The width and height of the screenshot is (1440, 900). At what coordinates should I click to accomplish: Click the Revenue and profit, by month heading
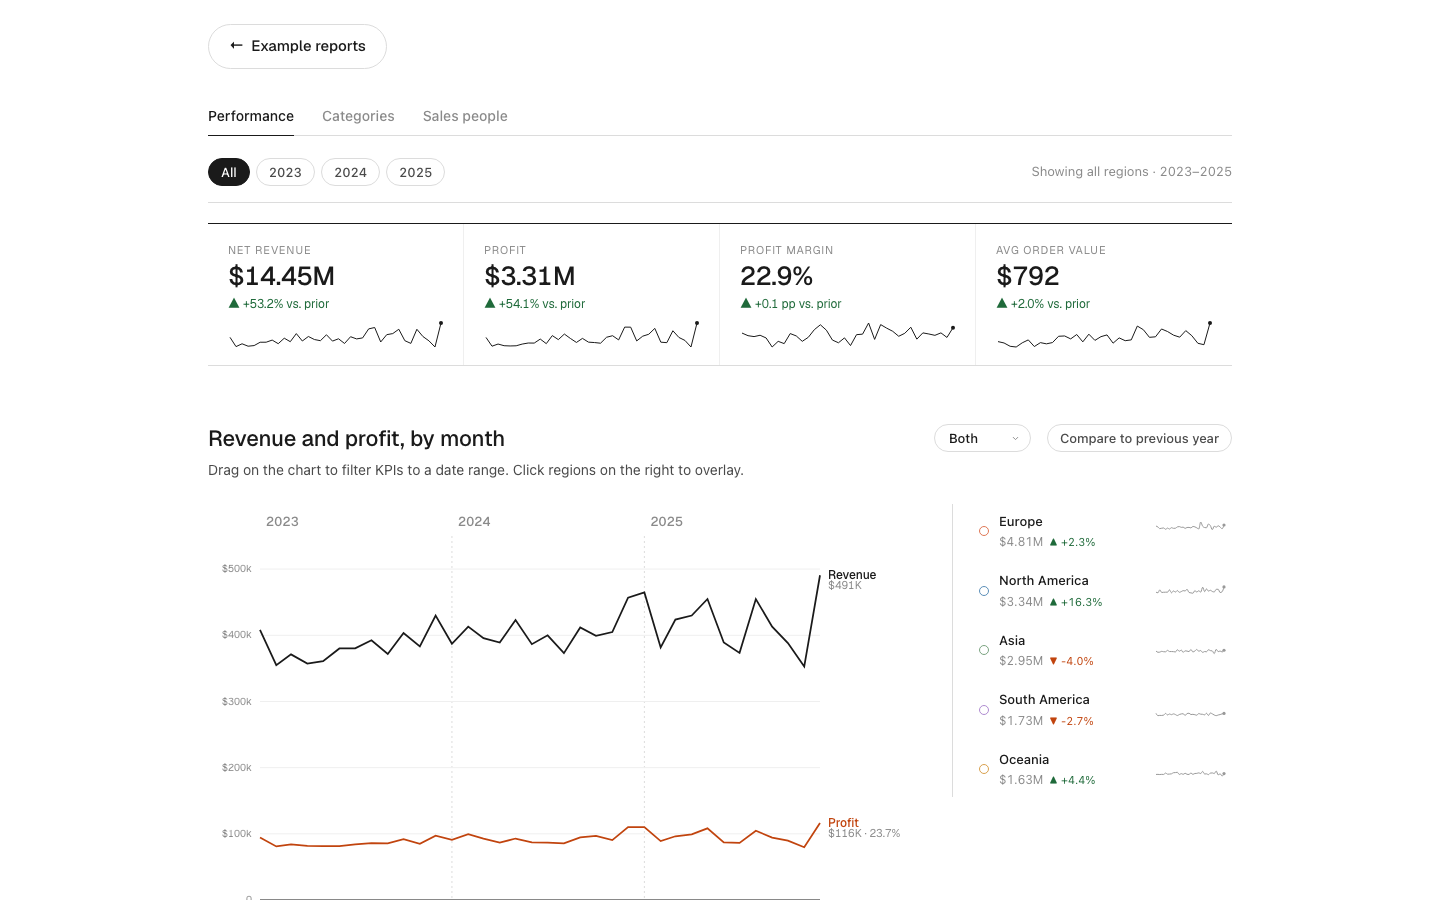point(356,438)
